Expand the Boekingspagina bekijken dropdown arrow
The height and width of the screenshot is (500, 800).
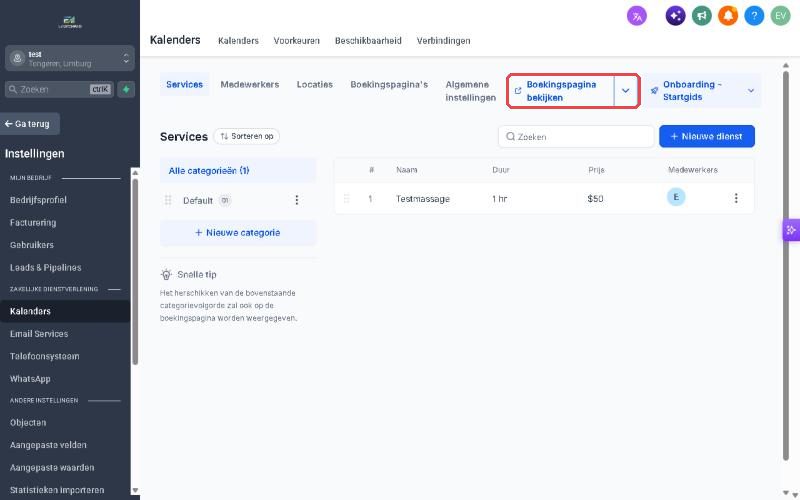(626, 91)
